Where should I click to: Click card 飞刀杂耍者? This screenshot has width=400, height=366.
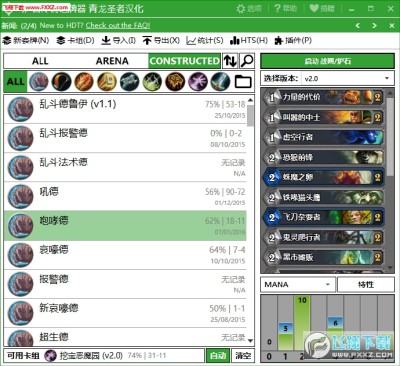[x=323, y=217]
